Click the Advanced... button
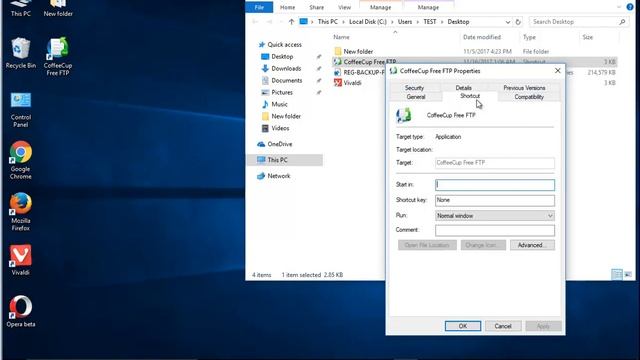Screen dimensions: 640x360 pos(532,245)
